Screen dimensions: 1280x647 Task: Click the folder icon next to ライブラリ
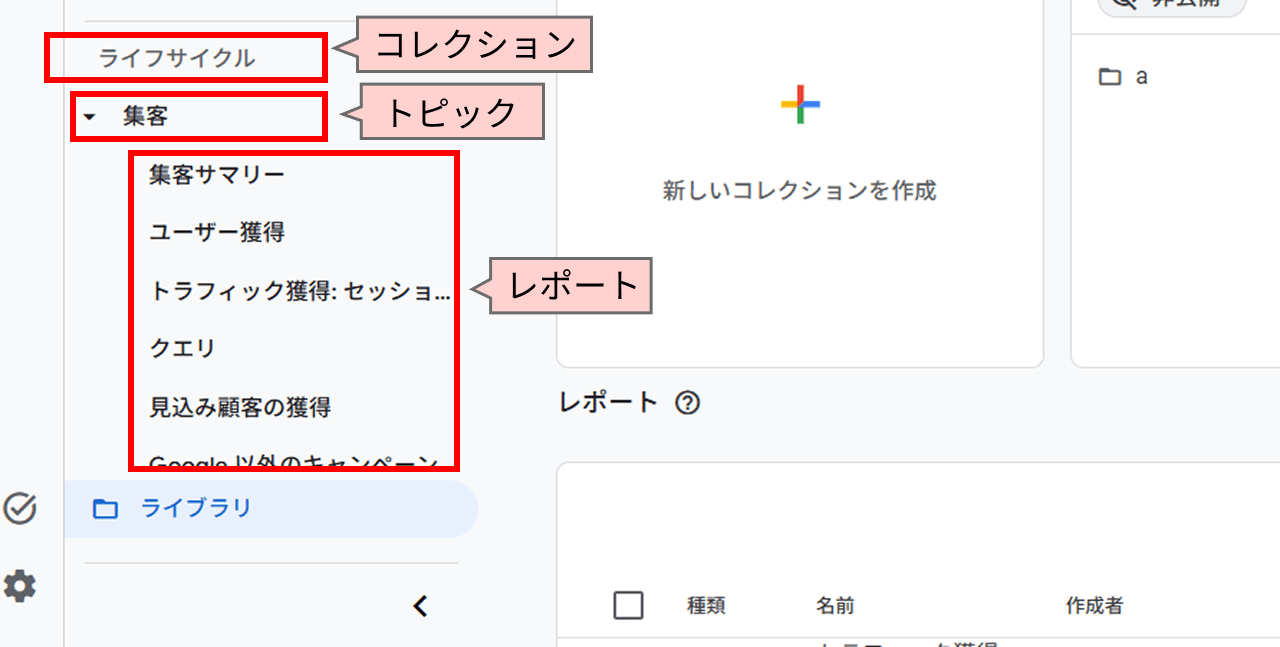click(x=105, y=509)
